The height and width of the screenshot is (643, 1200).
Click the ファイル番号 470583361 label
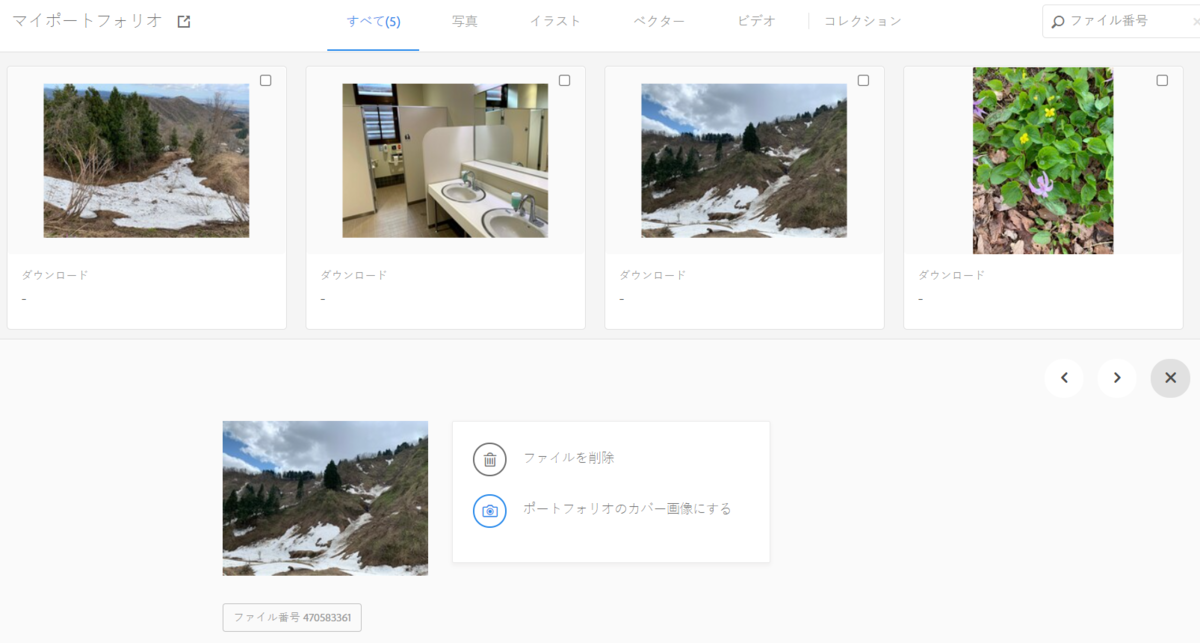[x=292, y=618]
